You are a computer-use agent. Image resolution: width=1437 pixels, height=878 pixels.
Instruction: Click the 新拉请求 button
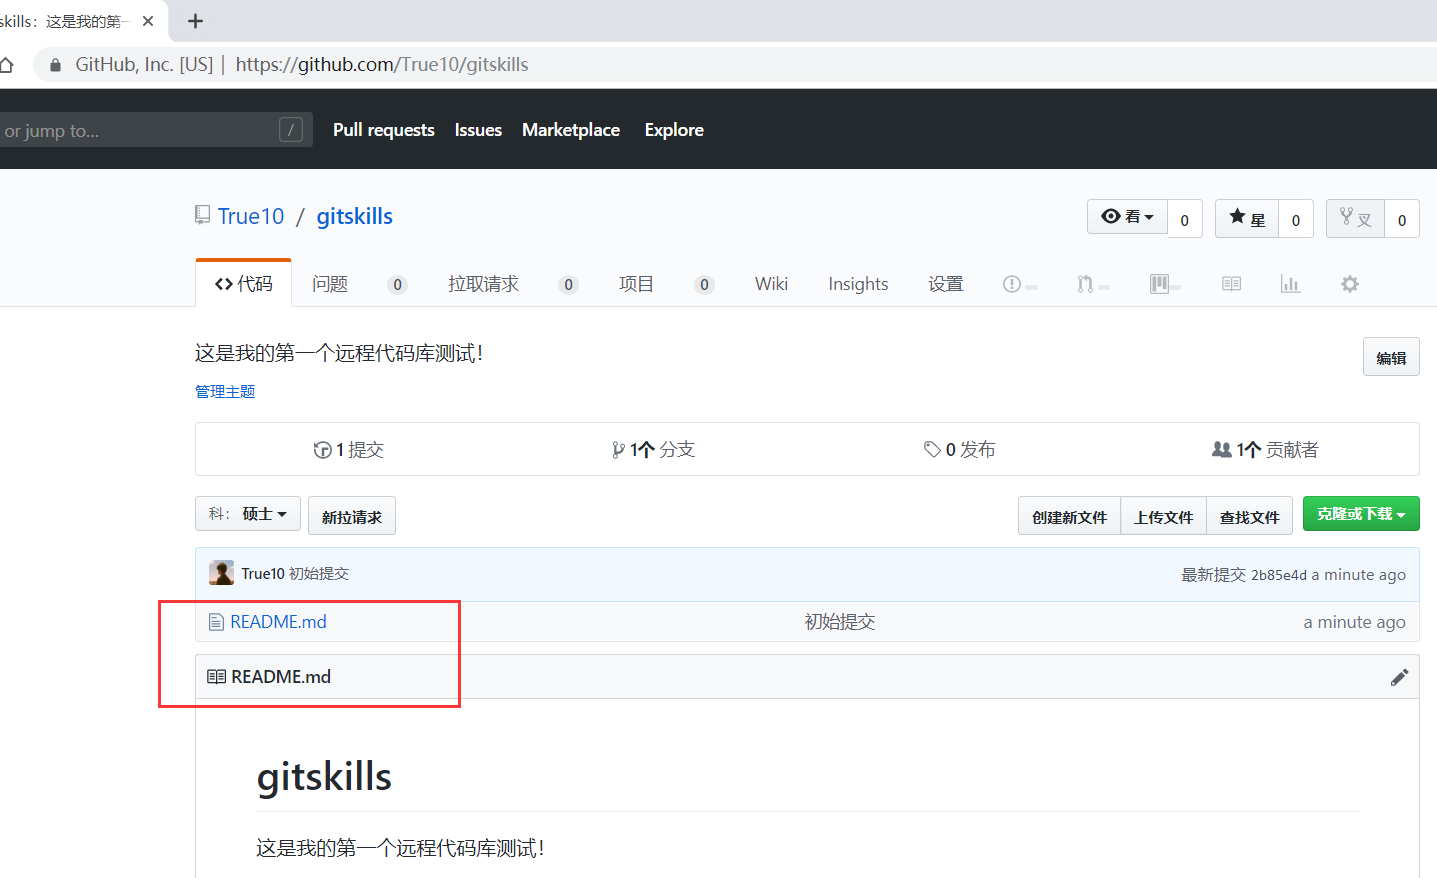click(352, 516)
